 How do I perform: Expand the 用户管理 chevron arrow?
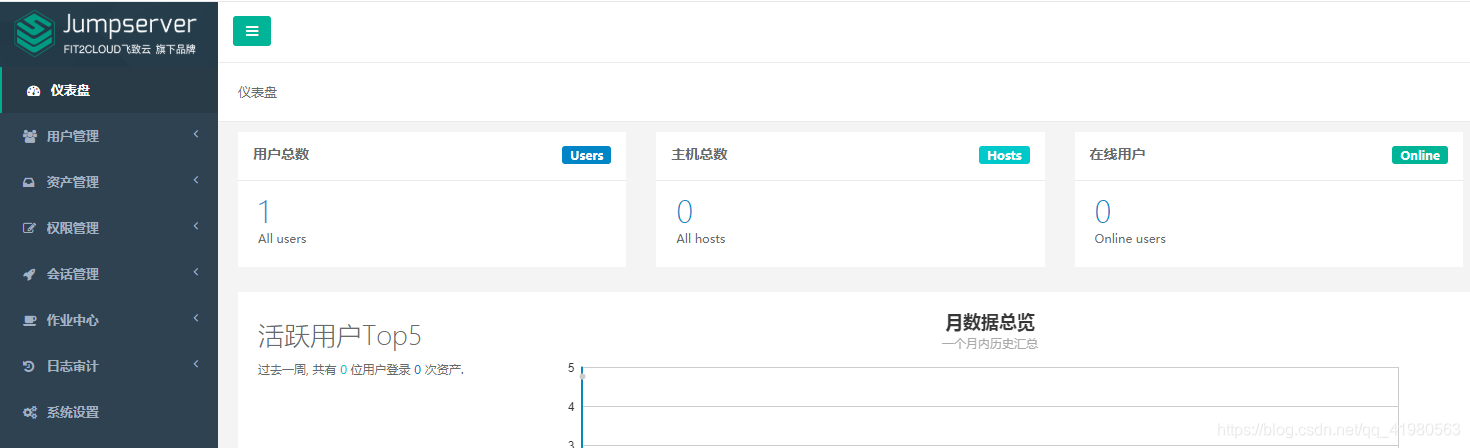(196, 134)
